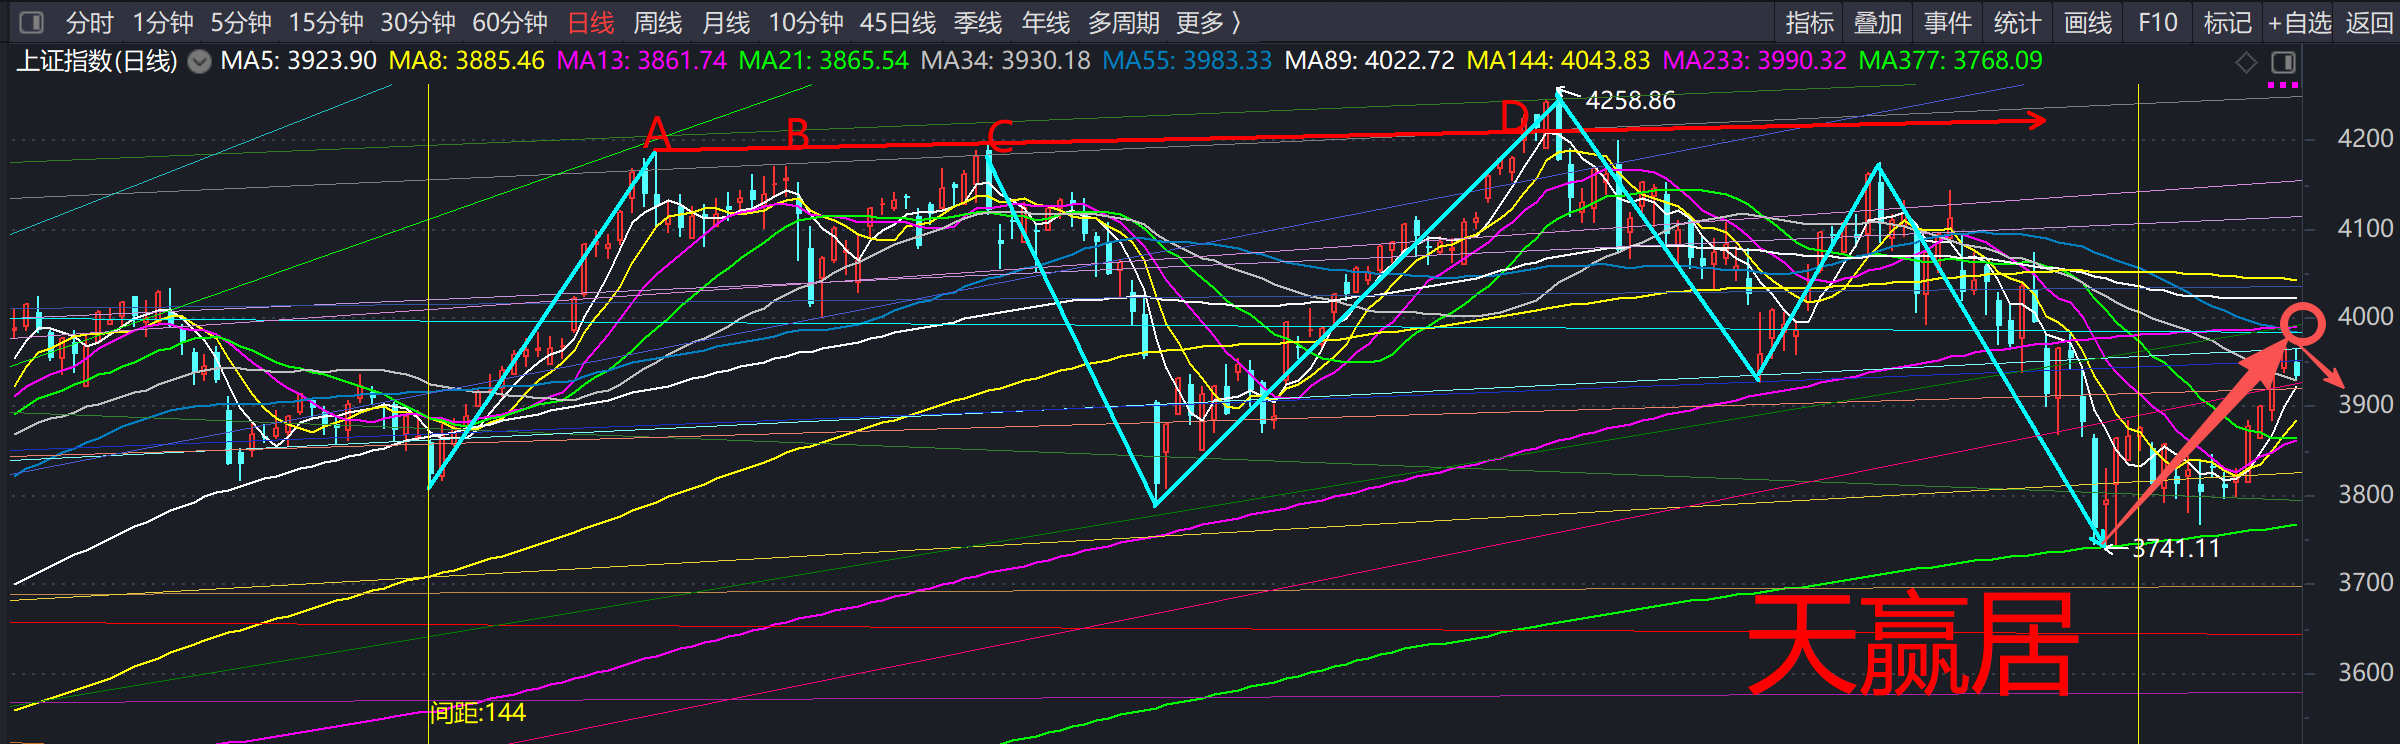Click the 3800 price axis label
The height and width of the screenshot is (744, 2400).
(2365, 494)
